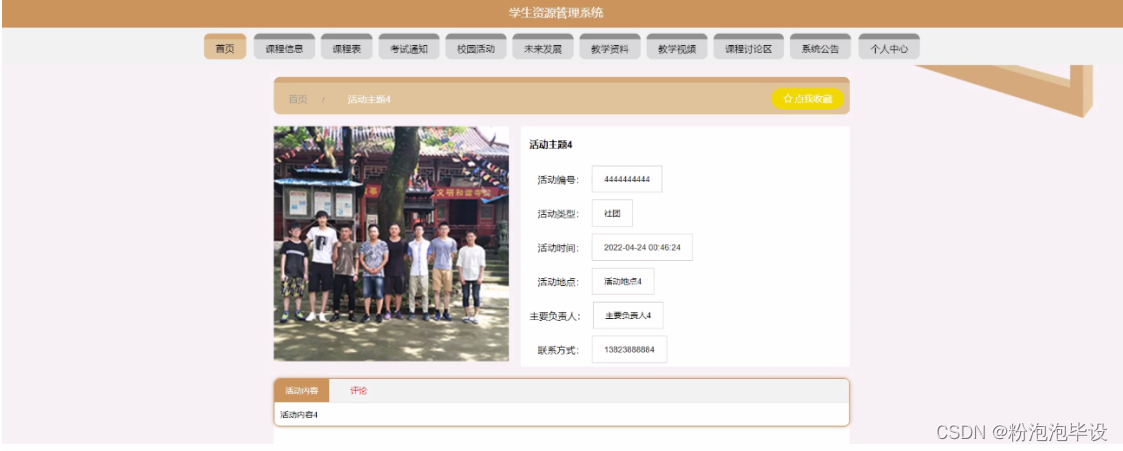Click the star icon on 点我收藏
Viewport: 1123px width, 451px height.
(787, 99)
